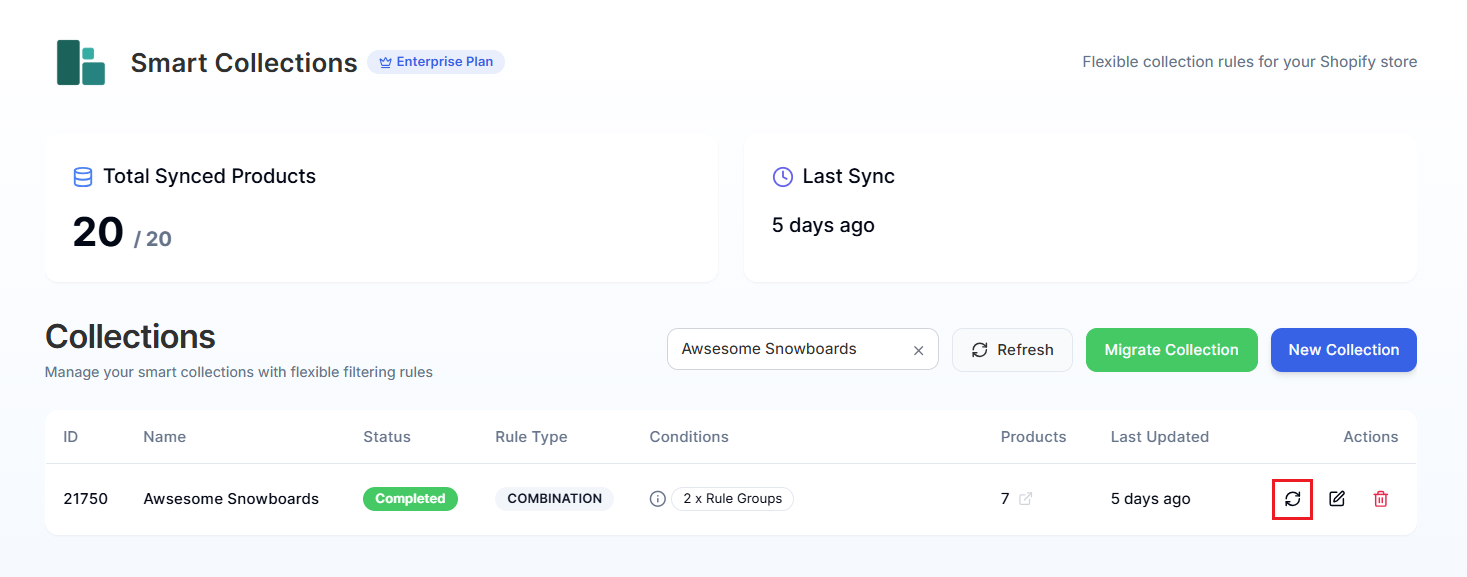Select the Enterprise Plan badge
Screen dimensions: 1467x577
[x=436, y=61]
